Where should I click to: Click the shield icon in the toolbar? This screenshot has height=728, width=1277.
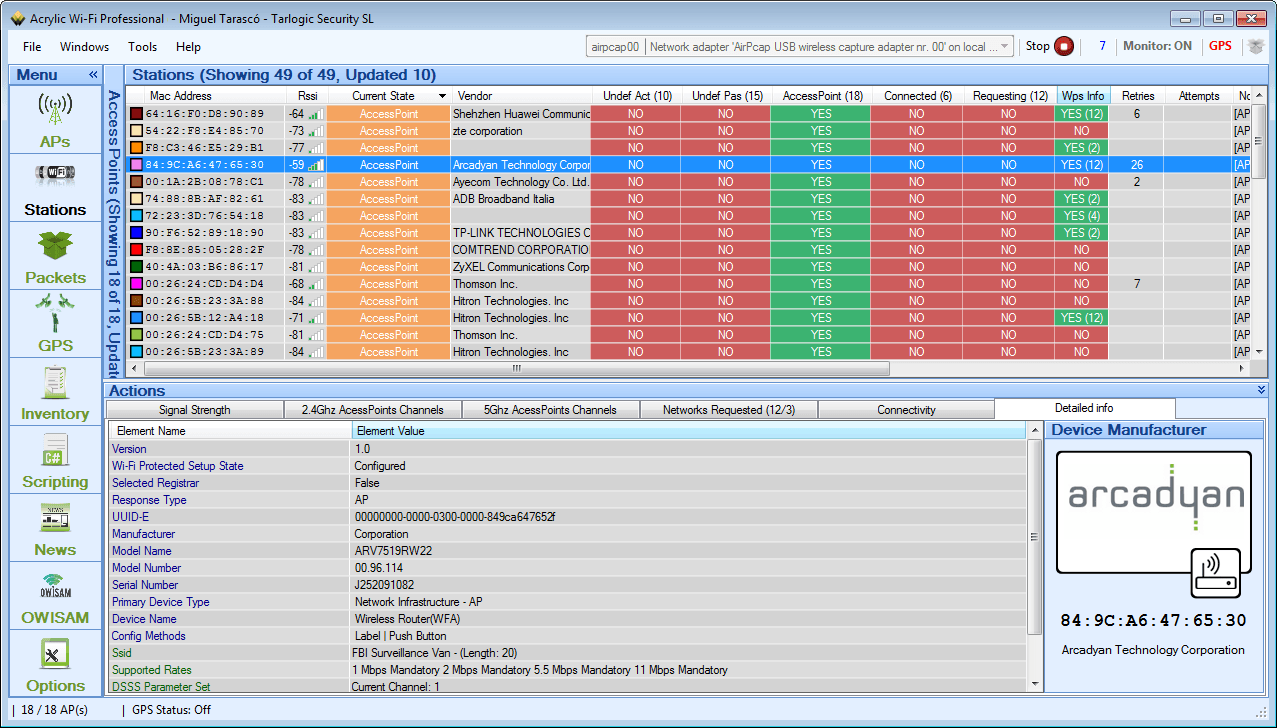1255,46
